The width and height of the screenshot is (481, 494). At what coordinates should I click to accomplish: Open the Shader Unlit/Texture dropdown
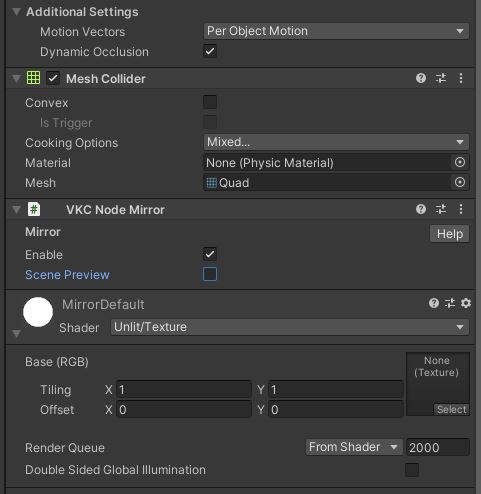pos(290,327)
